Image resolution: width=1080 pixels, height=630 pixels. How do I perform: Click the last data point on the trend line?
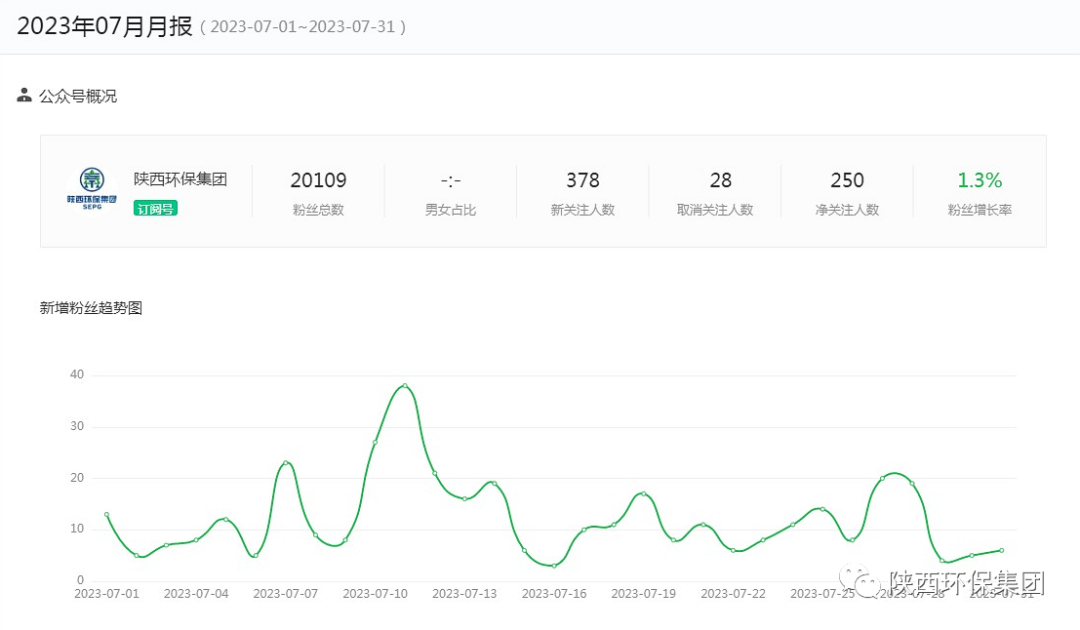point(1001,550)
